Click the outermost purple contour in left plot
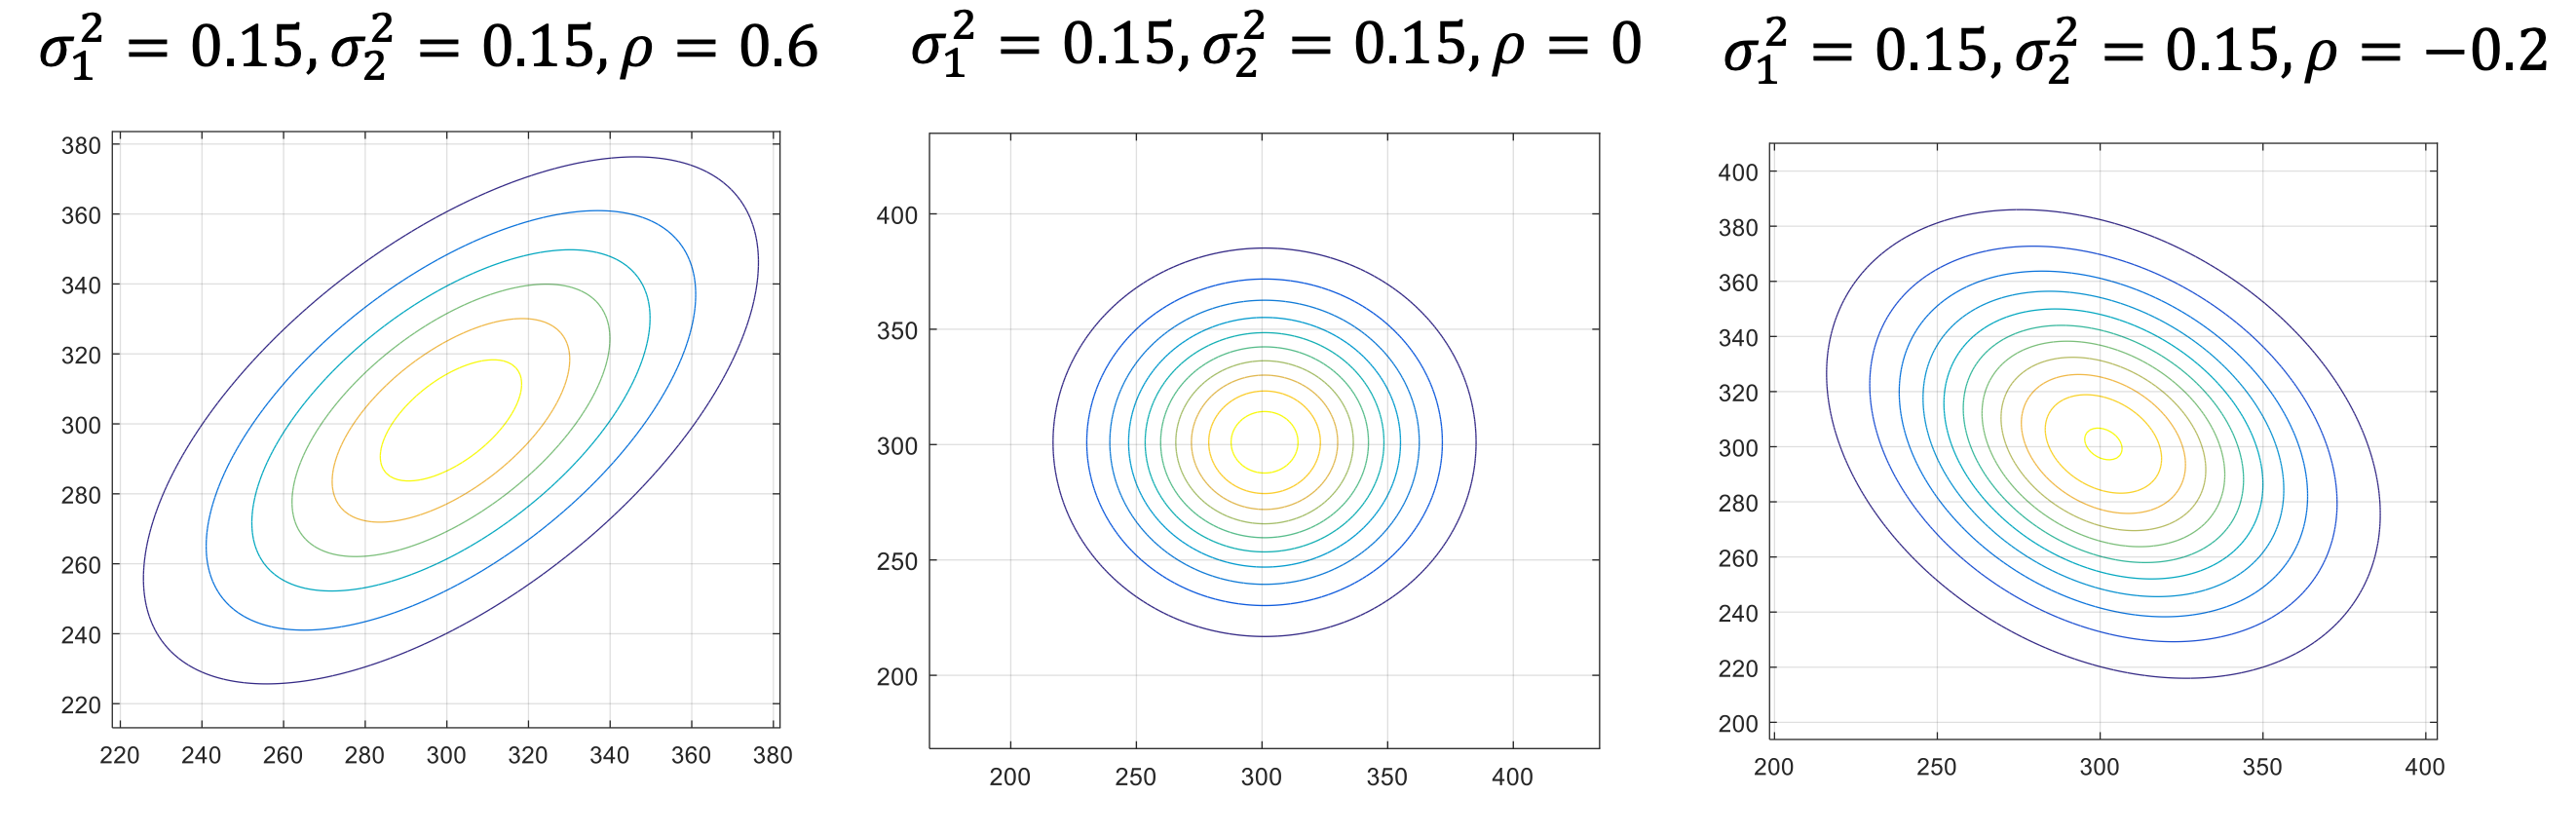The height and width of the screenshot is (835, 2576). pyautogui.click(x=757, y=262)
